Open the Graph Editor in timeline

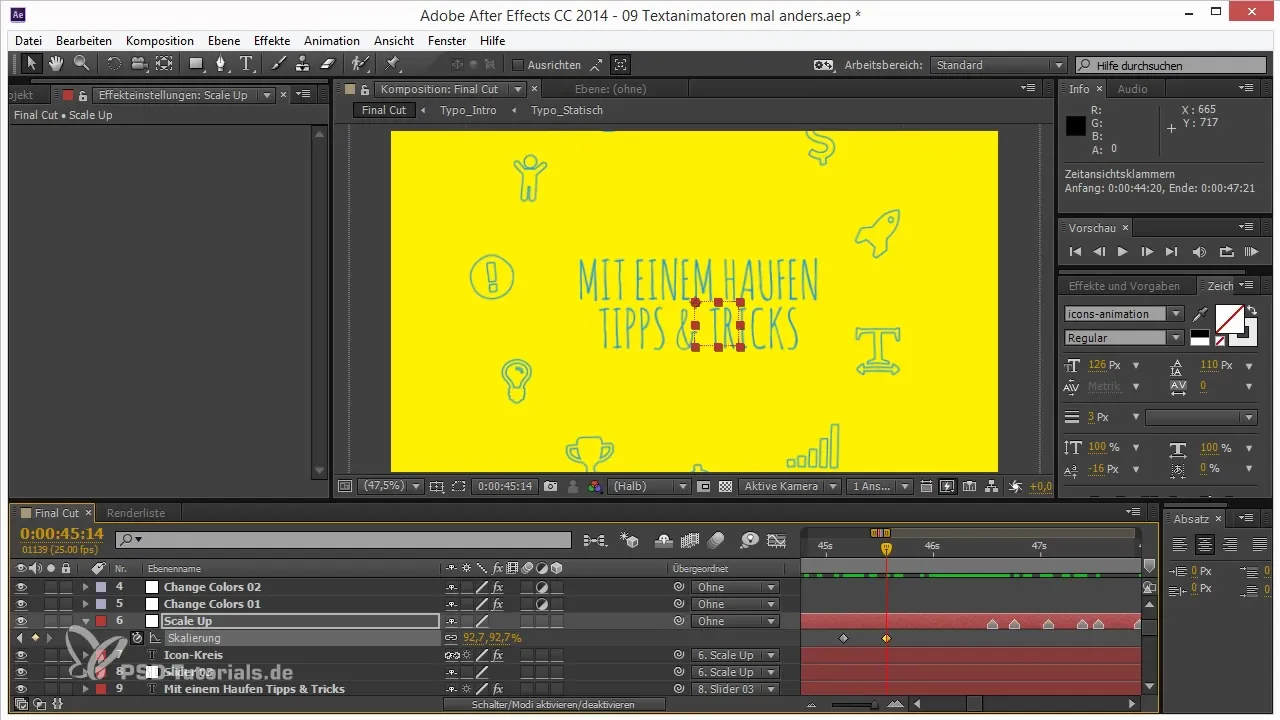point(777,540)
